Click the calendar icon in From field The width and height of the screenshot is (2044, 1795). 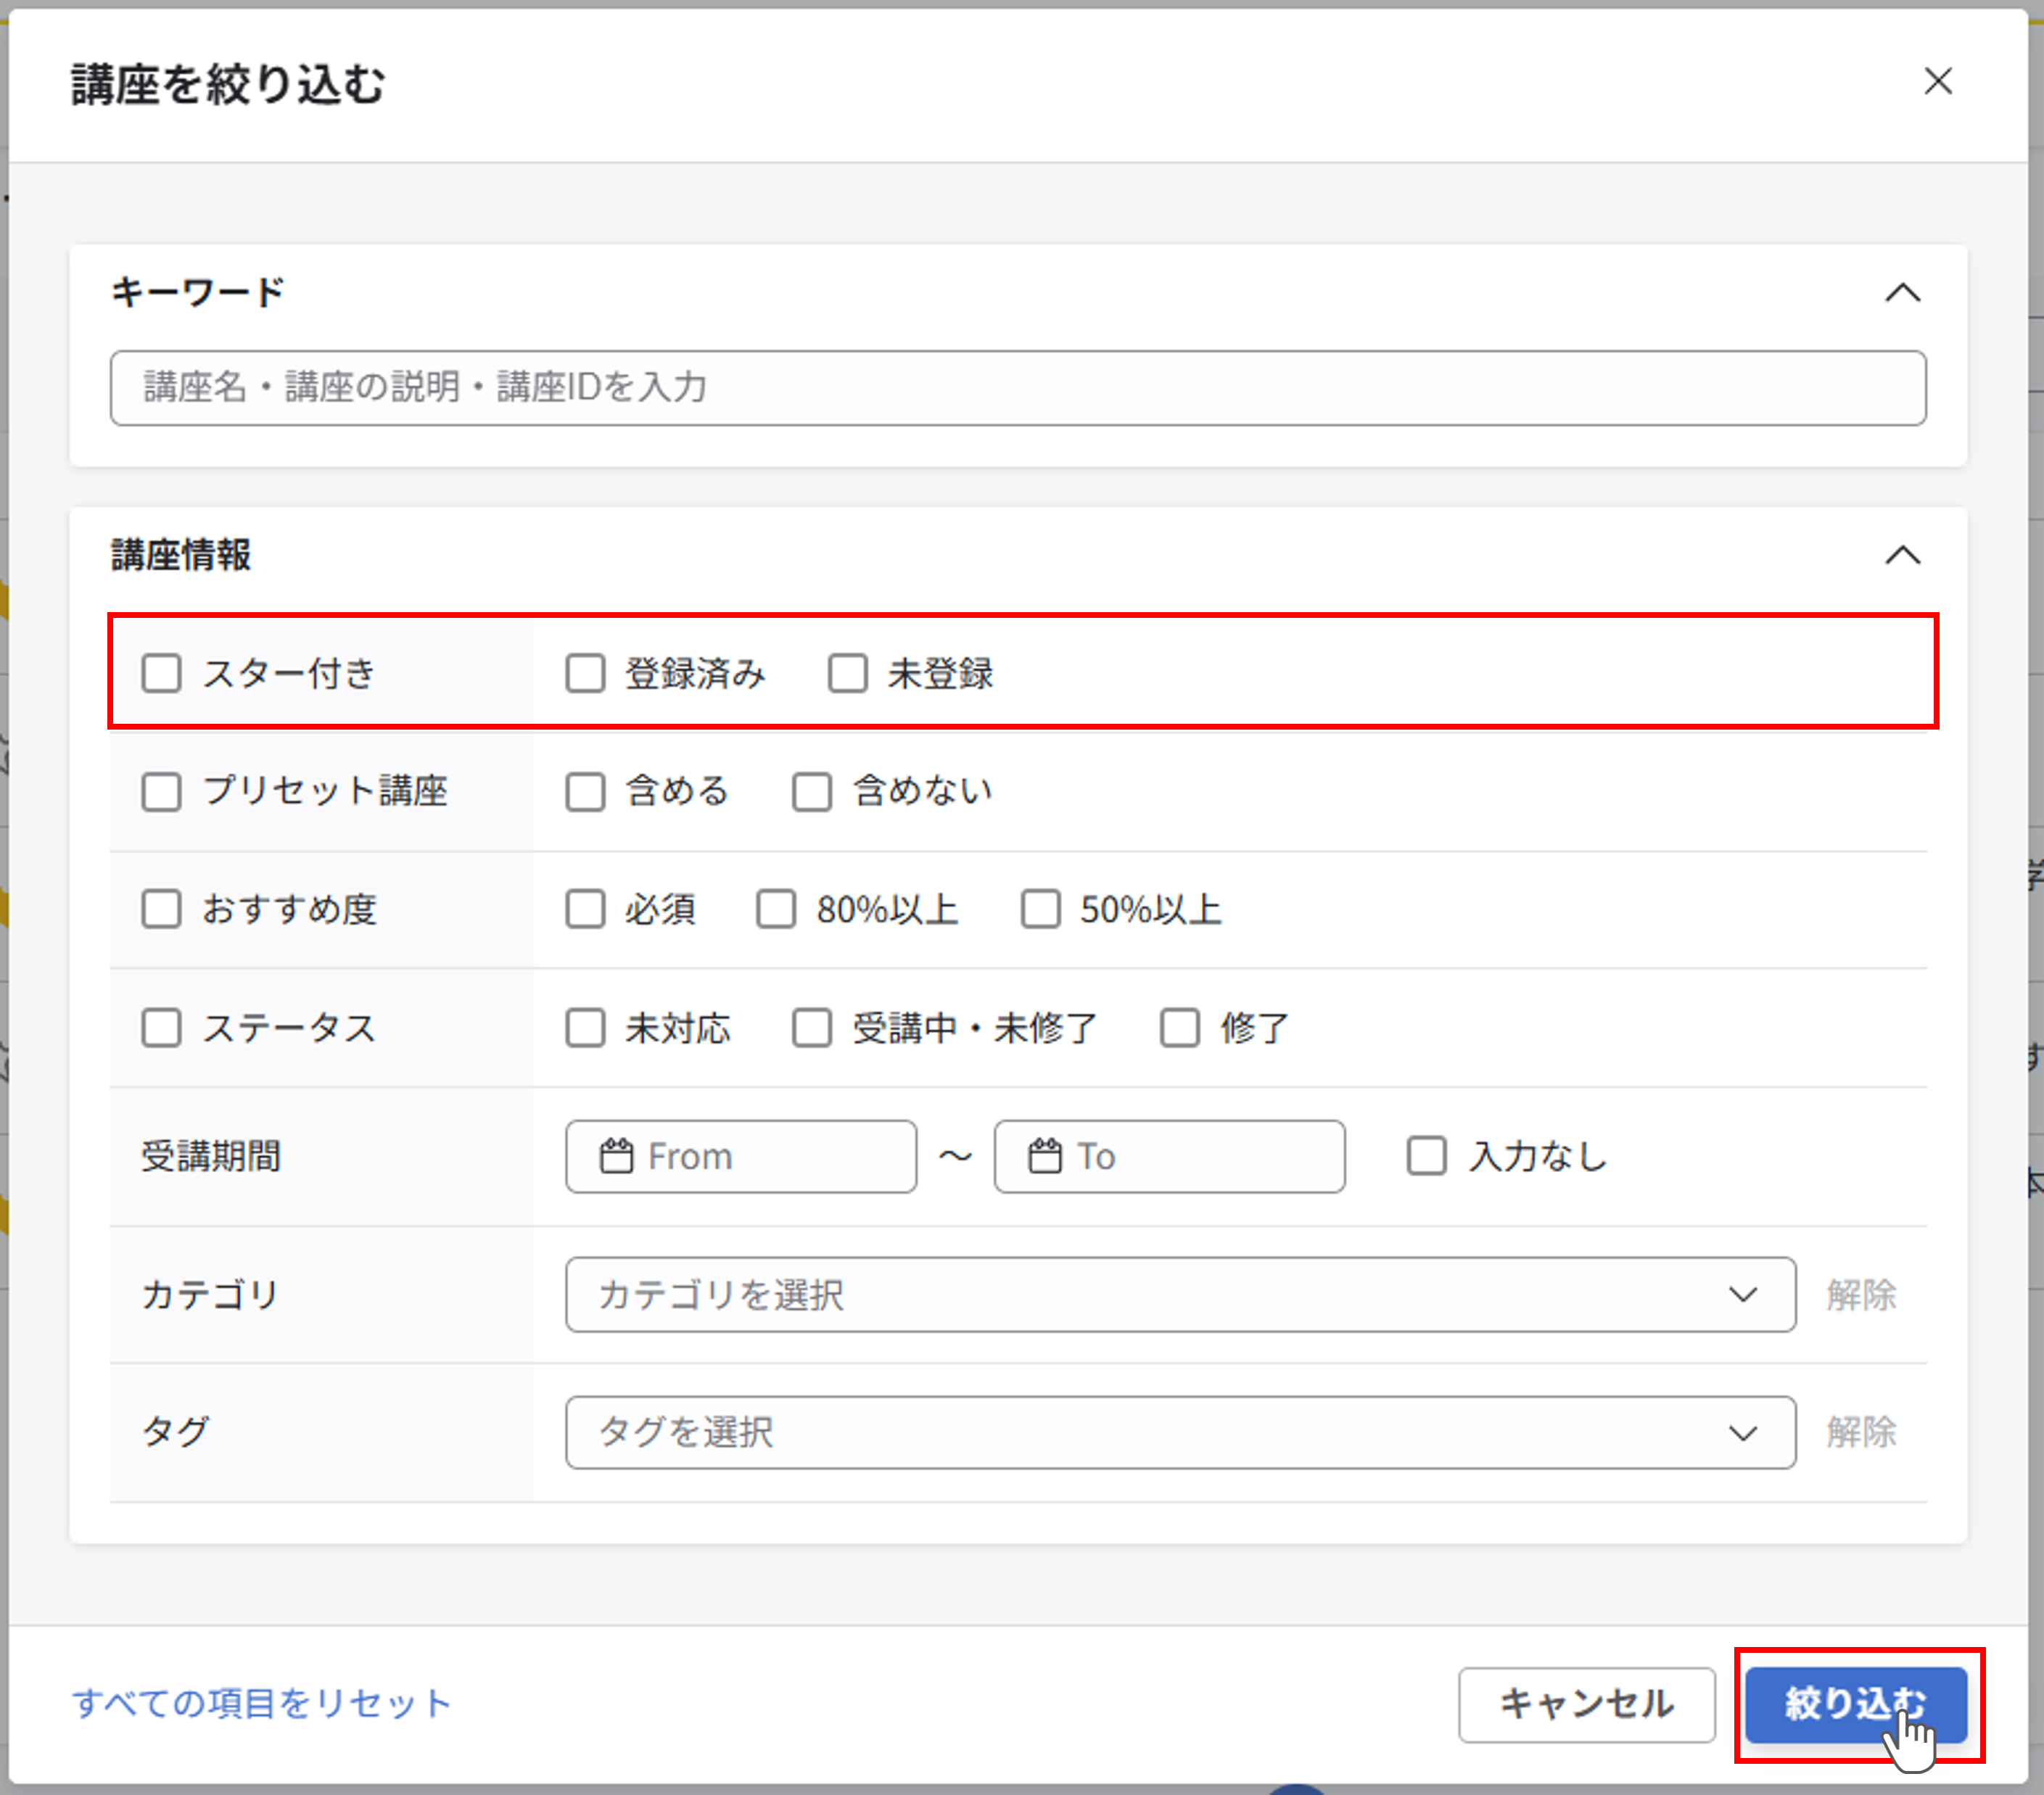click(616, 1156)
